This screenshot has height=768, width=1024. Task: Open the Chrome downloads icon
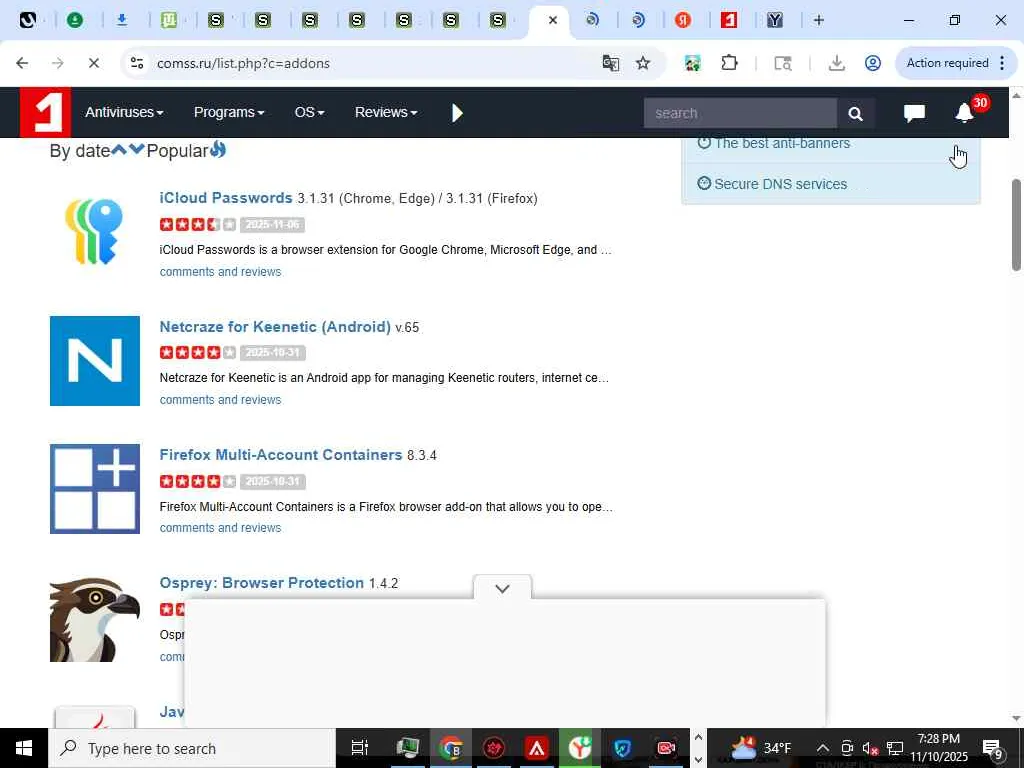click(837, 63)
